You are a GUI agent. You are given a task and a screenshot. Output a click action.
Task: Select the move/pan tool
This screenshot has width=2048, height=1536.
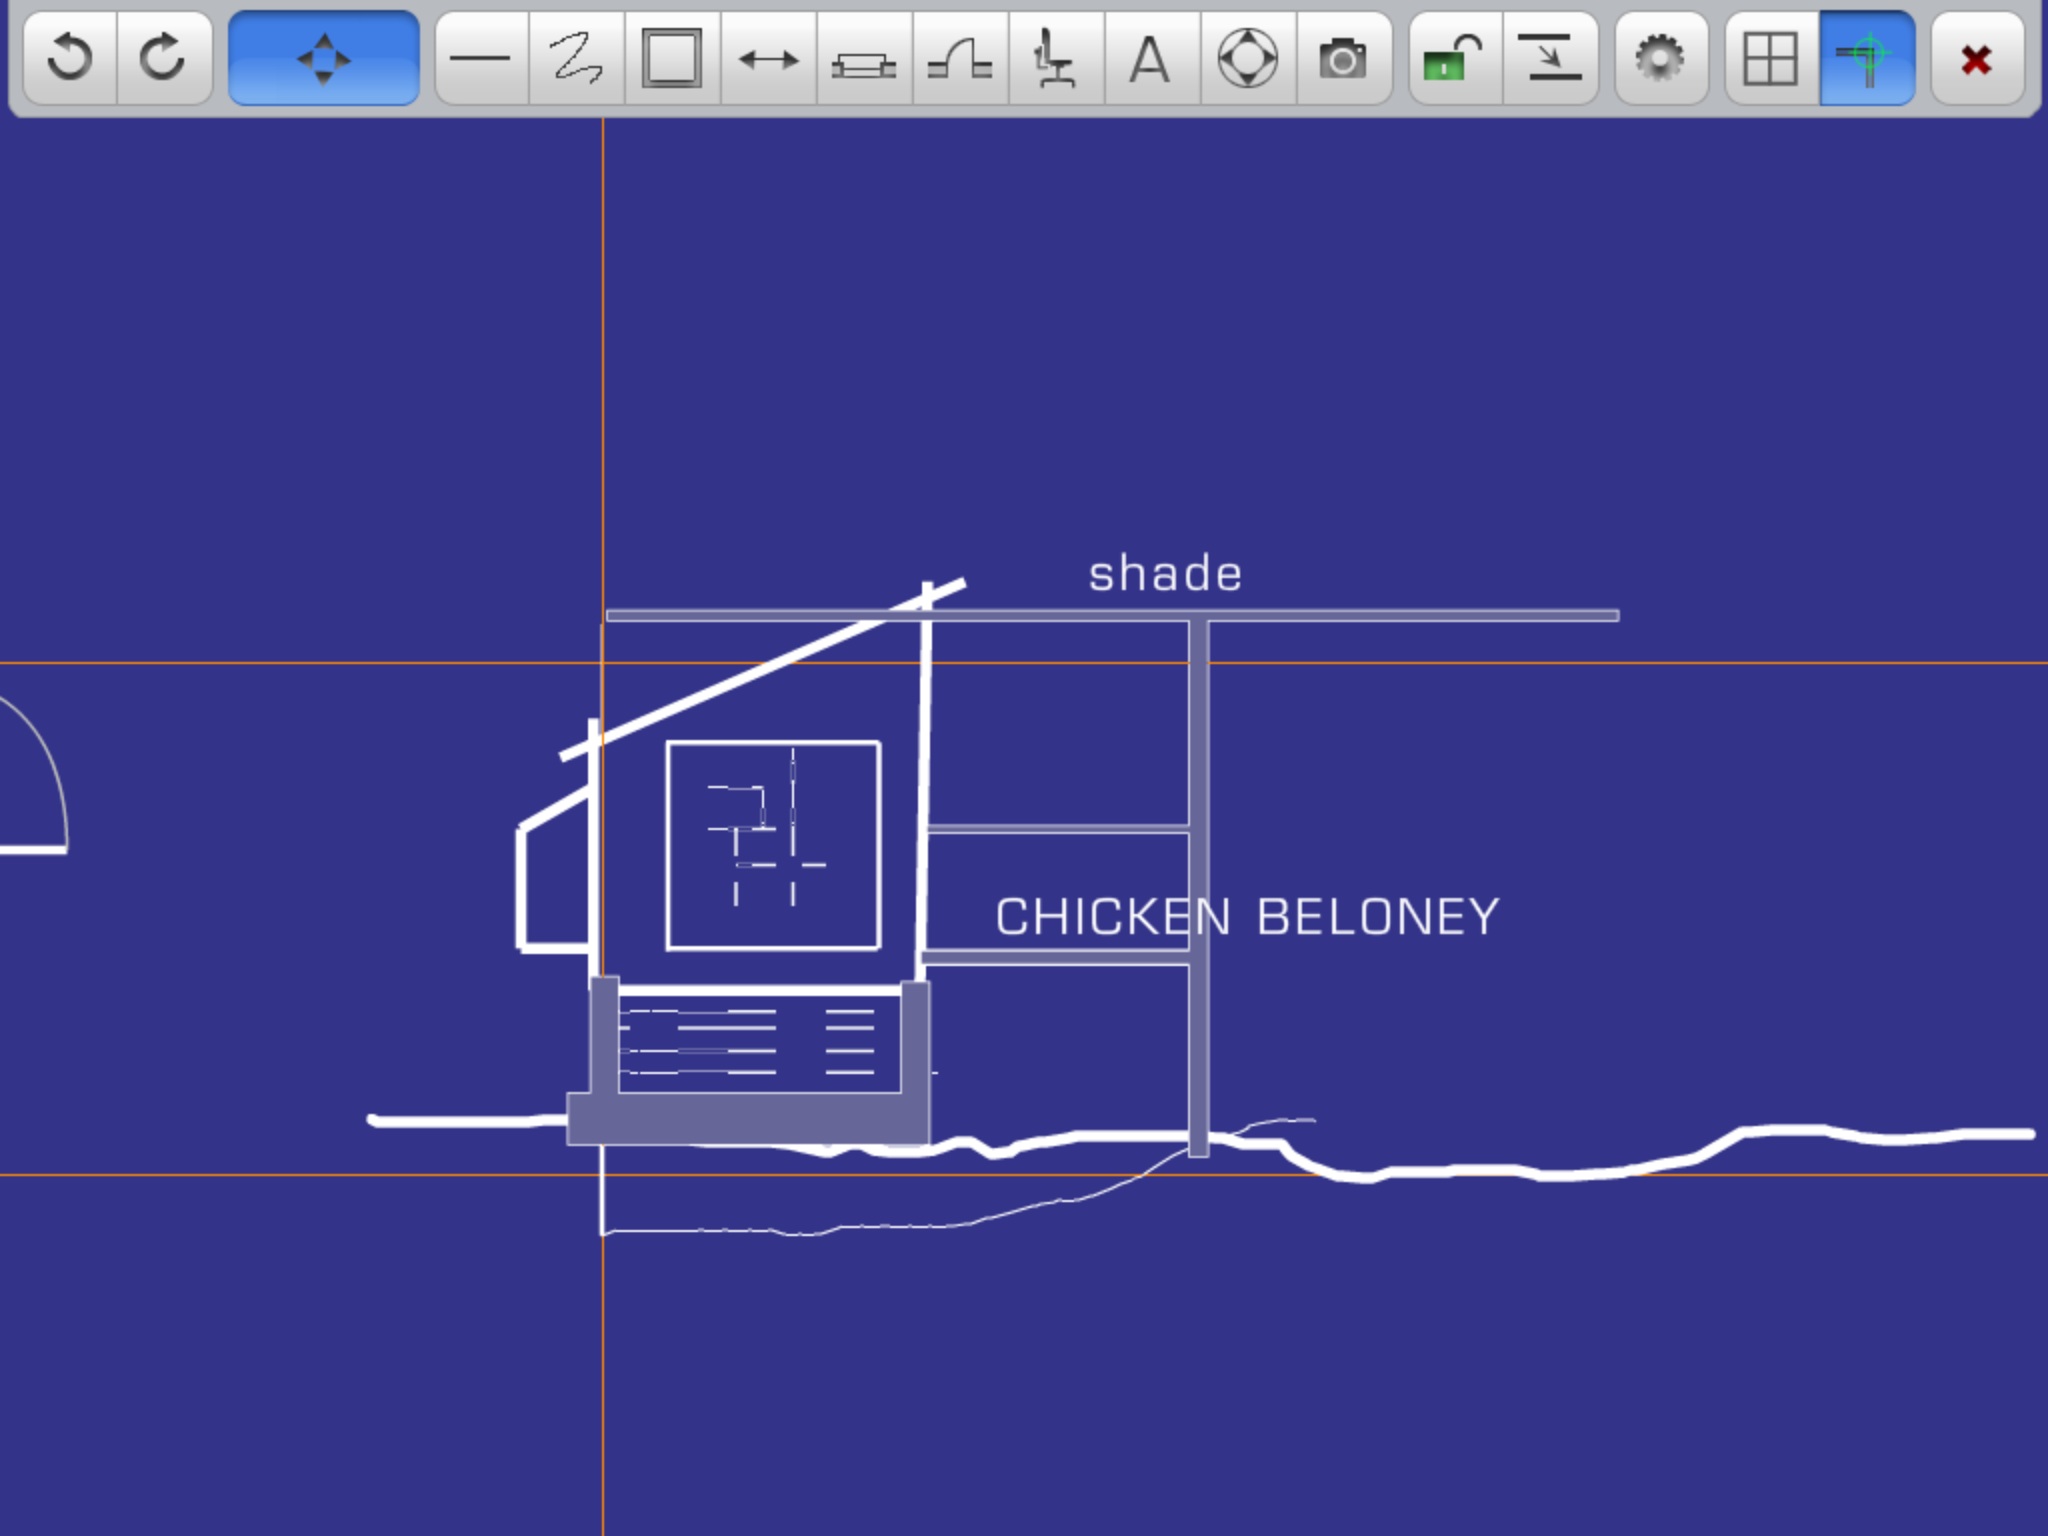pyautogui.click(x=323, y=58)
